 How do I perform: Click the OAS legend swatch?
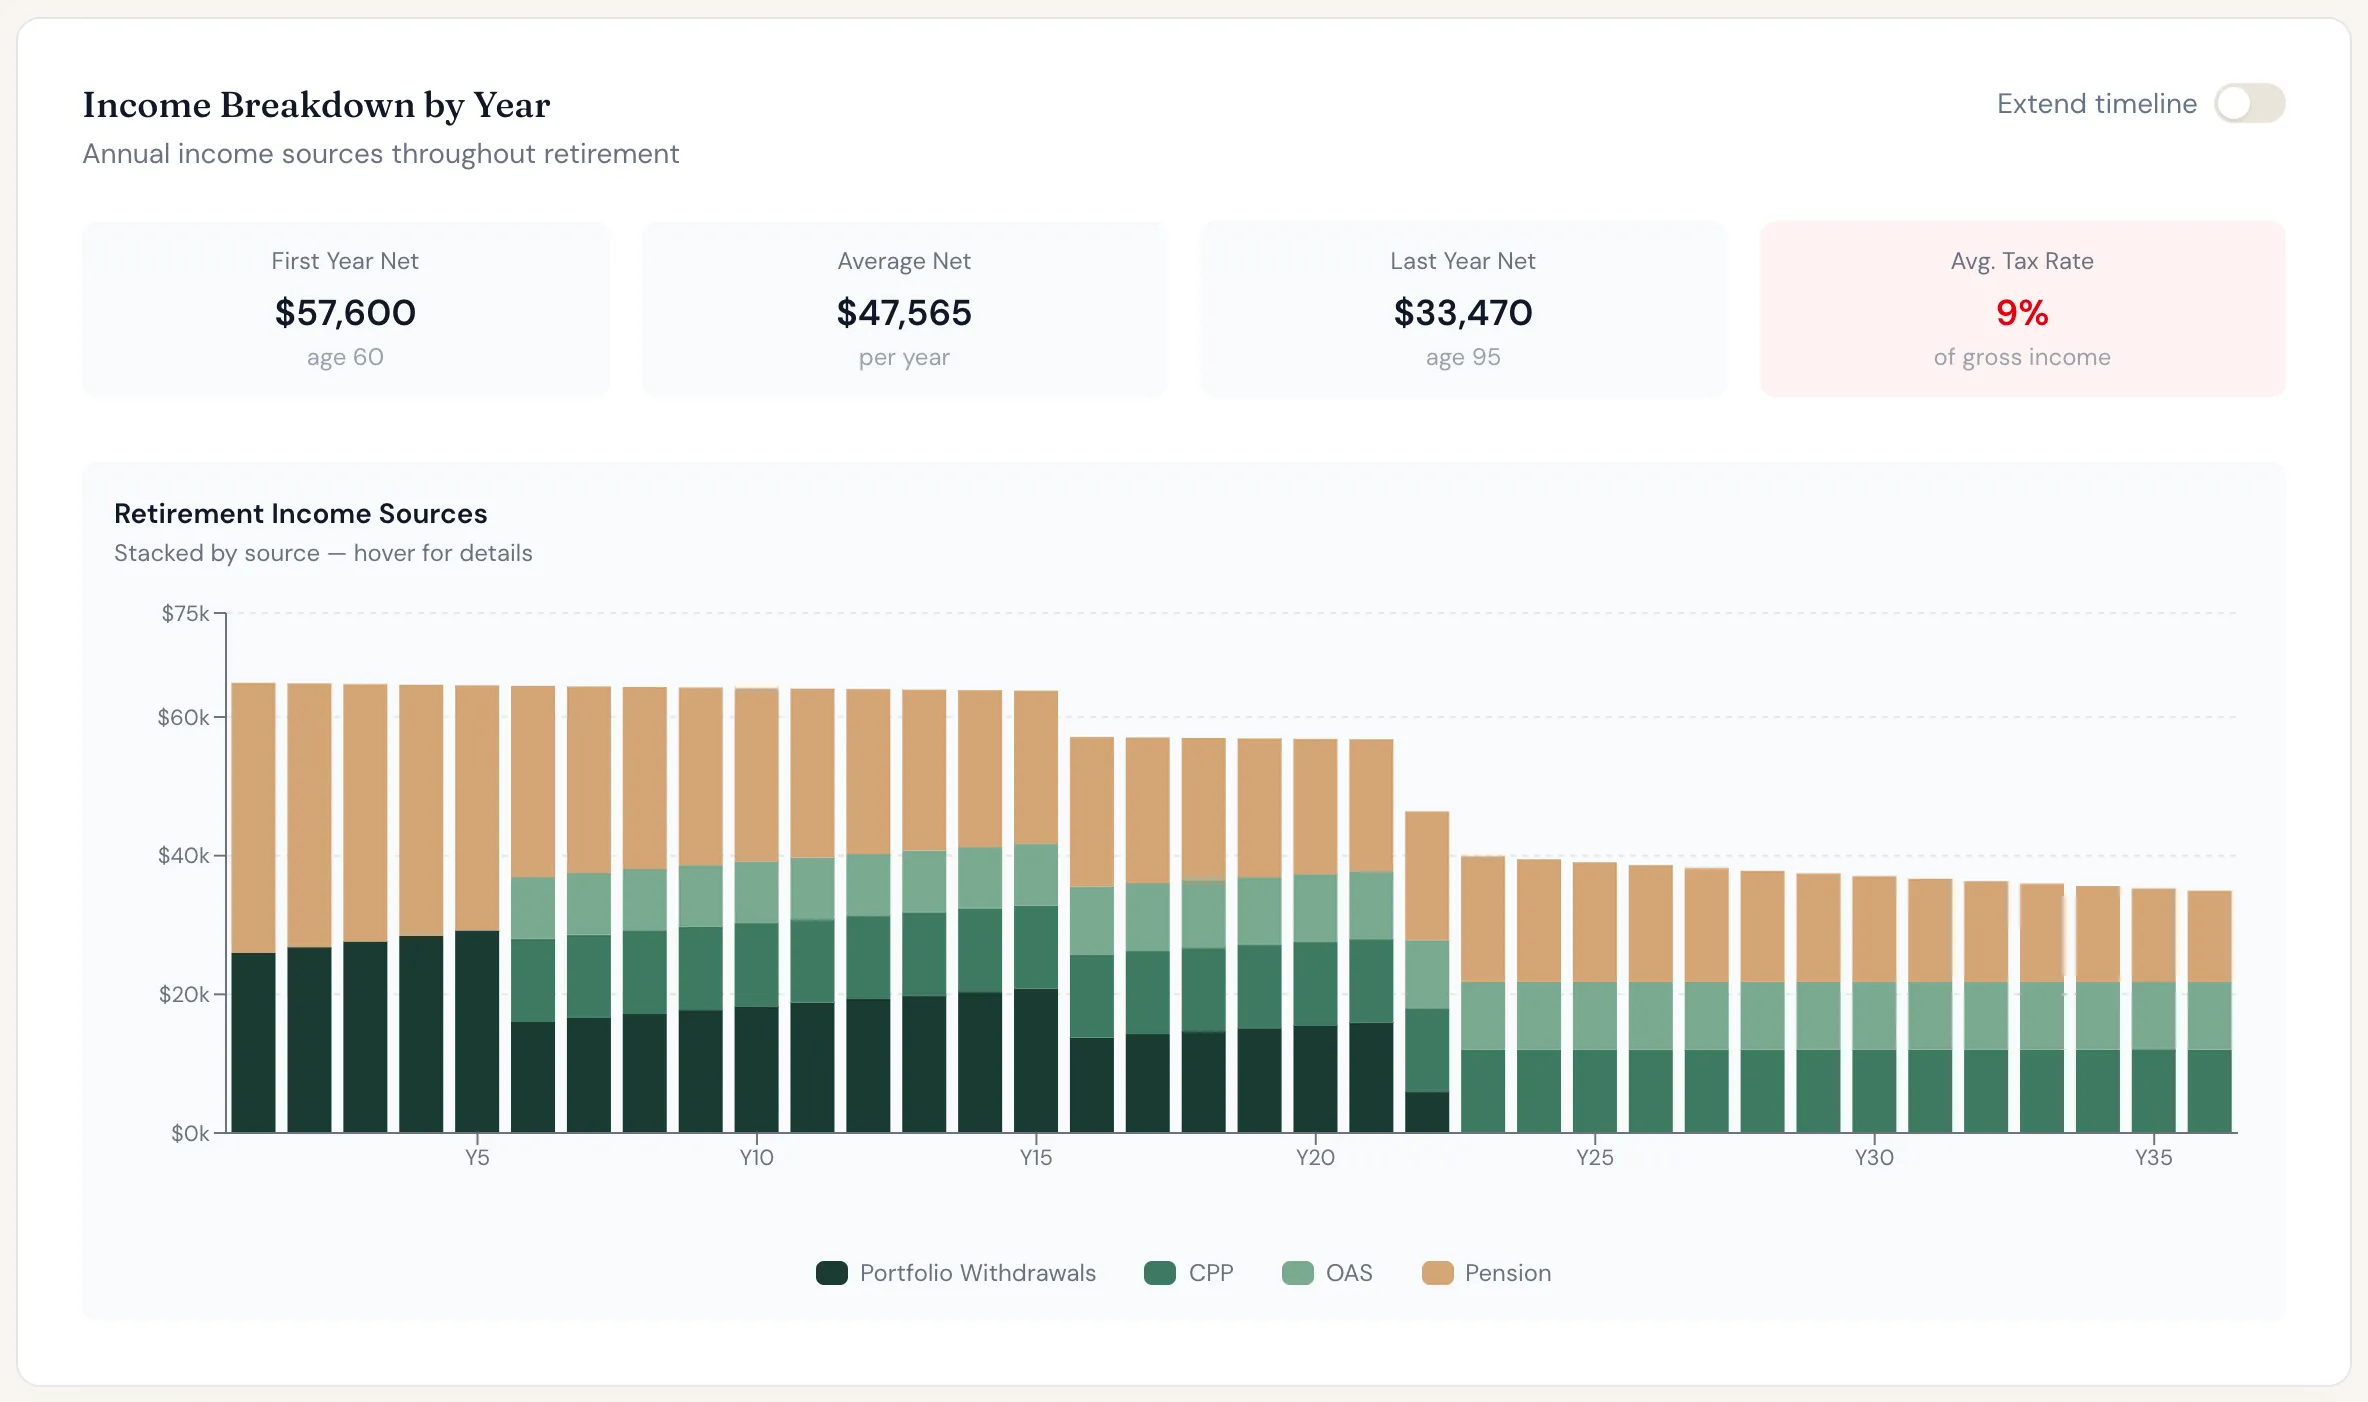coord(1298,1273)
